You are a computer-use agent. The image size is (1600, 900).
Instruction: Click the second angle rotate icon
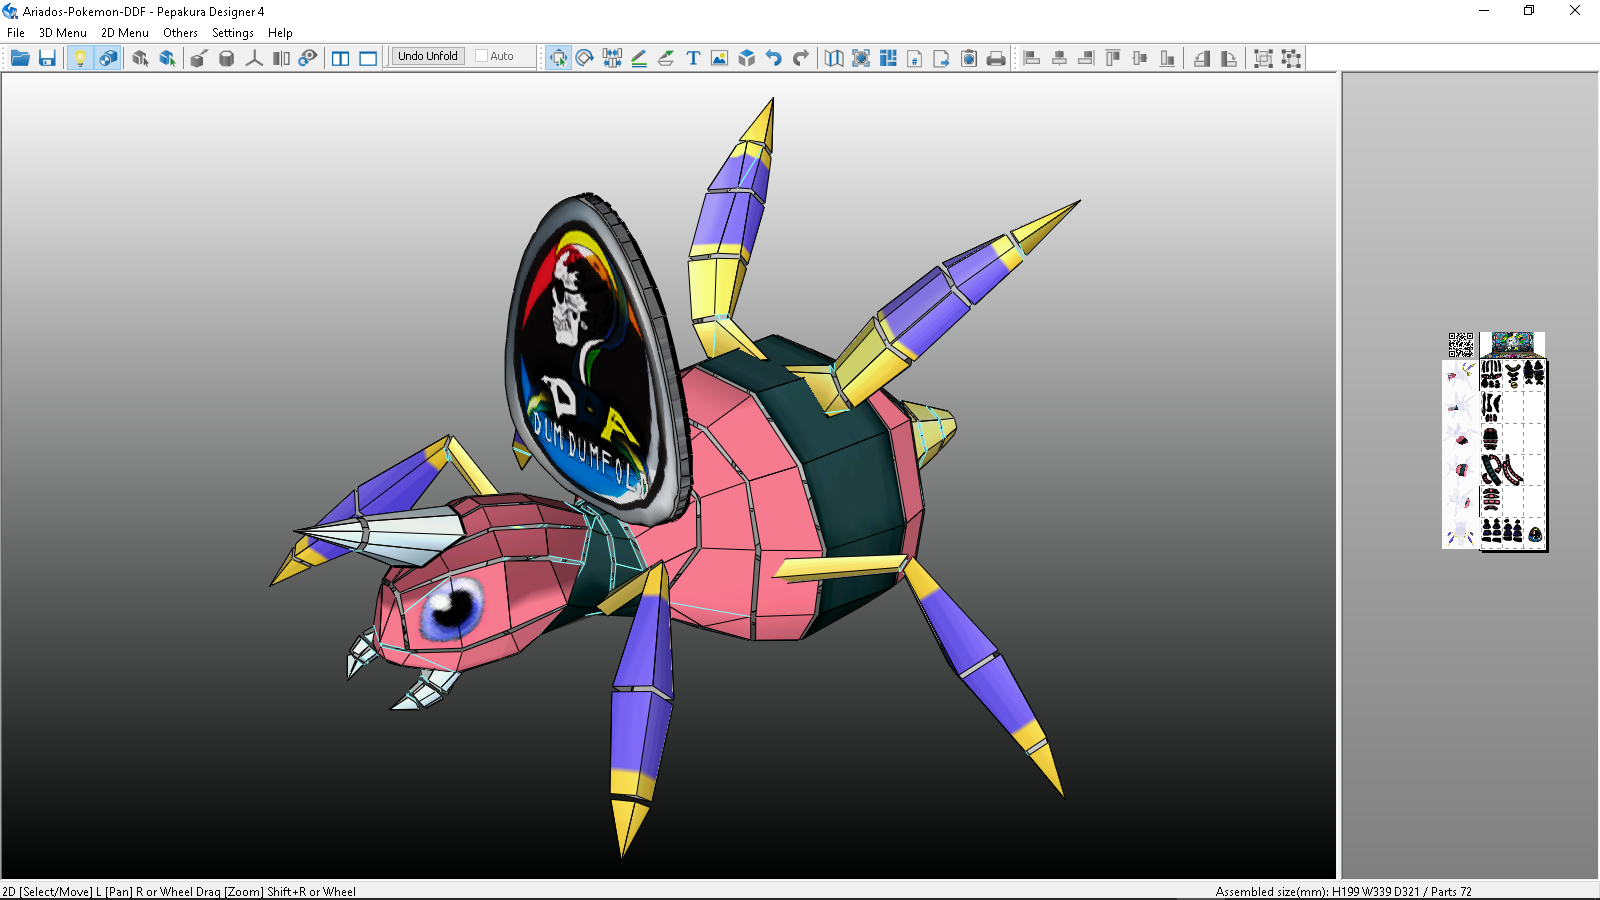point(1229,58)
